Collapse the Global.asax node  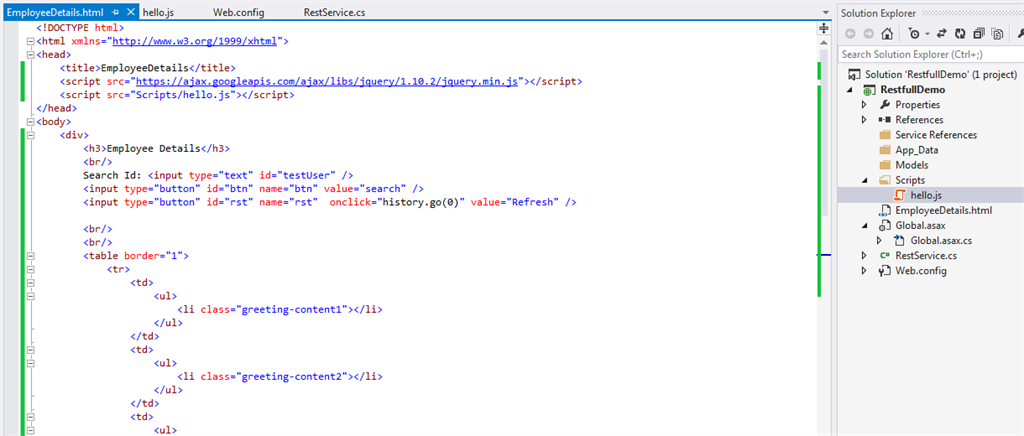tap(864, 225)
